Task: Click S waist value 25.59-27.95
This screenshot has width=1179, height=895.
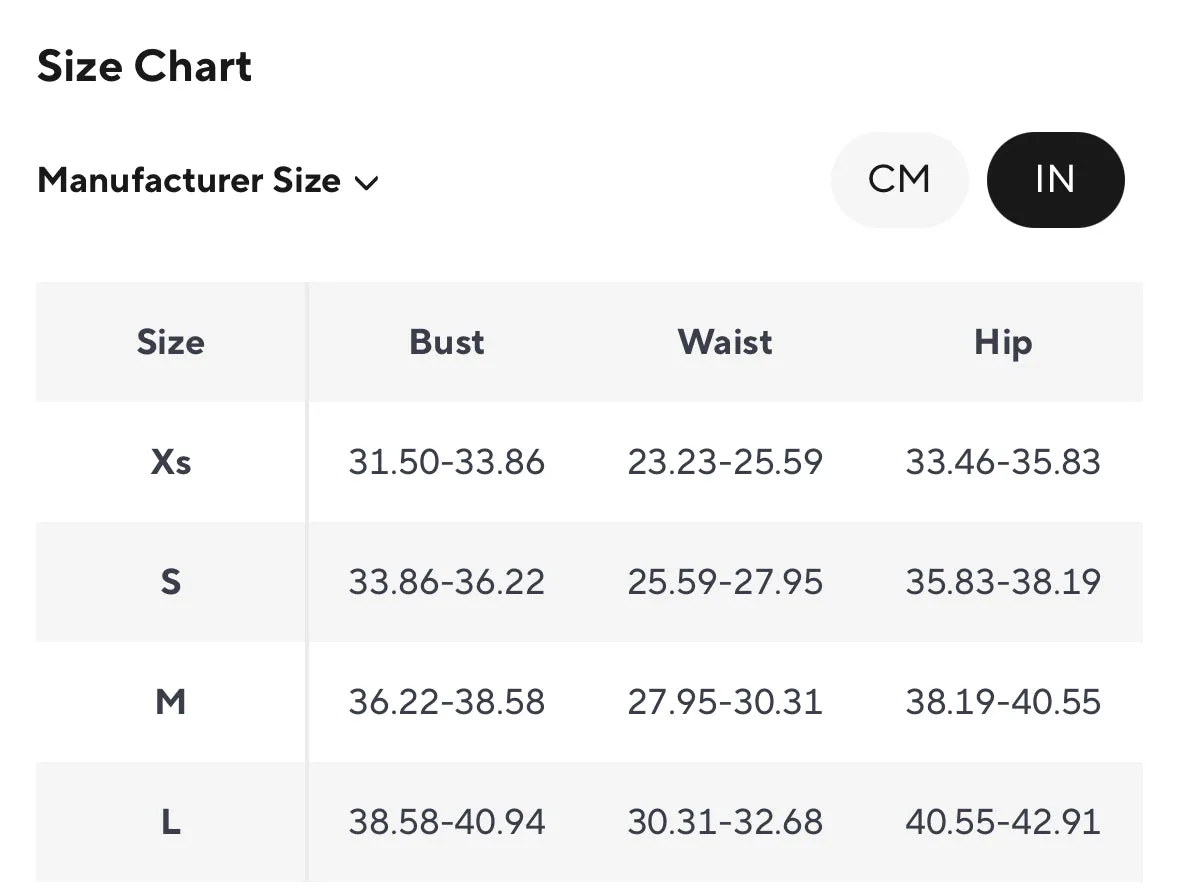Action: [x=725, y=582]
